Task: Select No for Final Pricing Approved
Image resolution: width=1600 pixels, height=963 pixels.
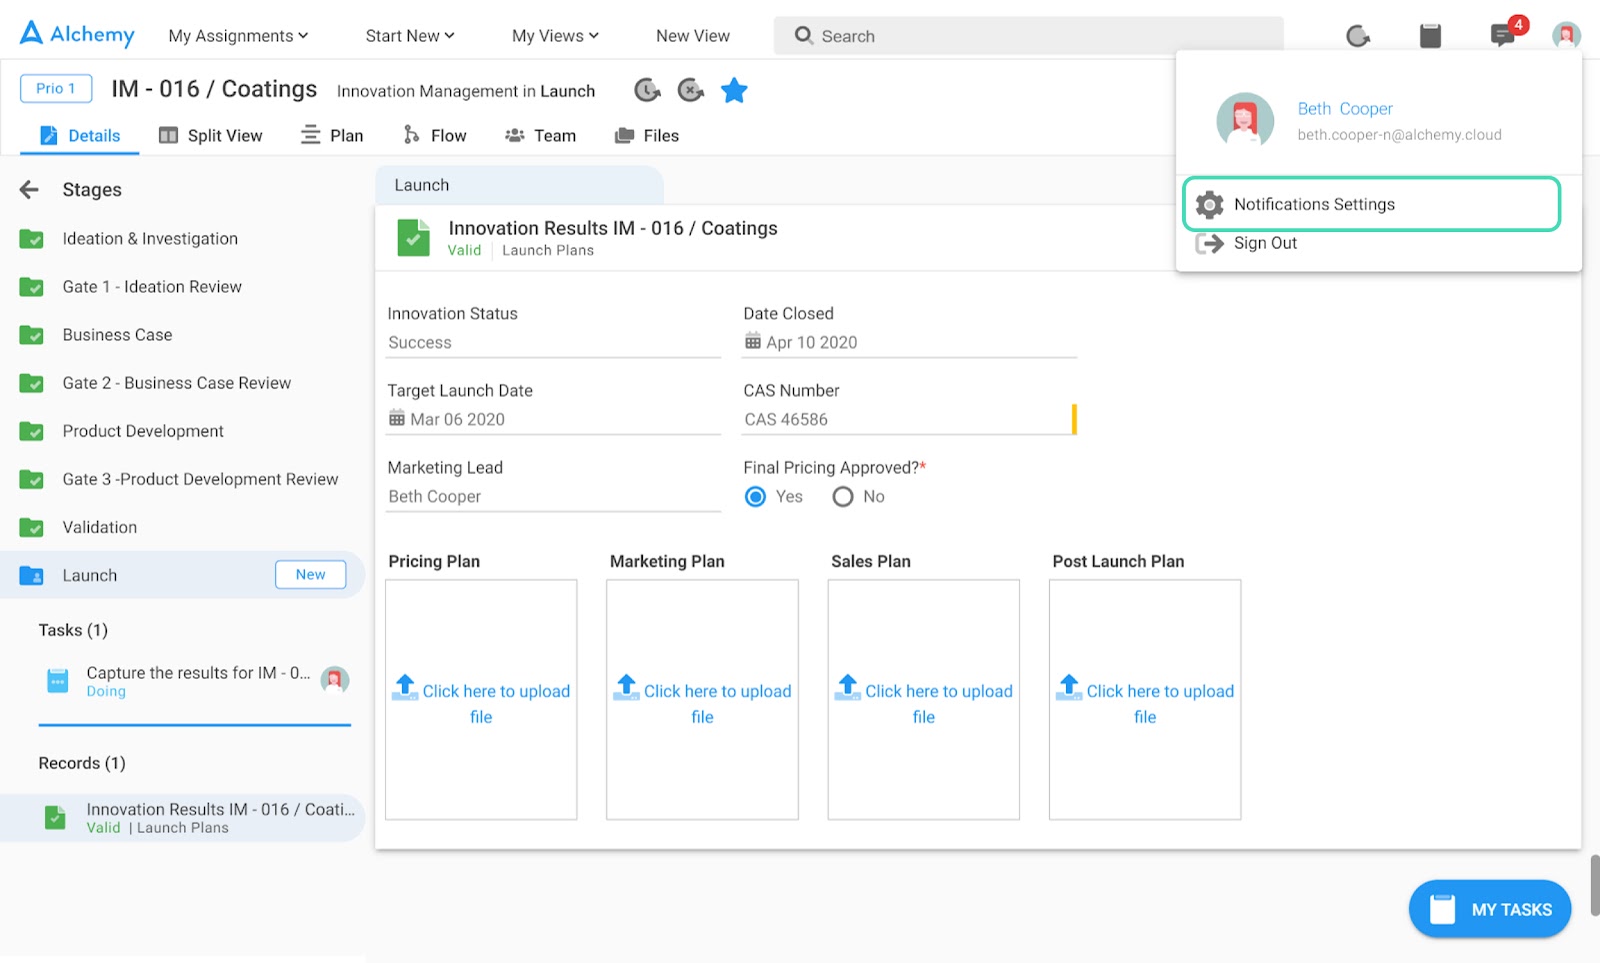Action: pyautogui.click(x=843, y=497)
